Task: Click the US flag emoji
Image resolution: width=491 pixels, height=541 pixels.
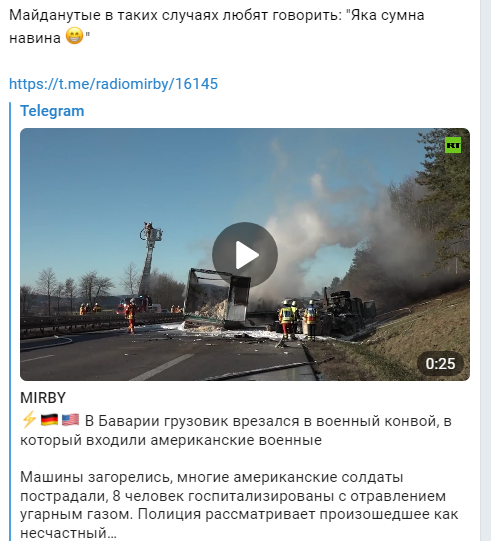Action: click(70, 420)
